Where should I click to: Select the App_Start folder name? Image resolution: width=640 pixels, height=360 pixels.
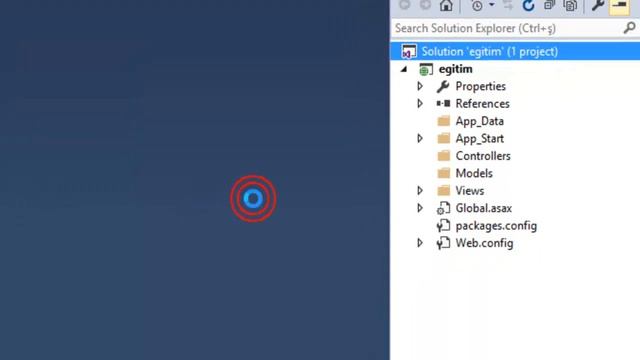tap(480, 139)
